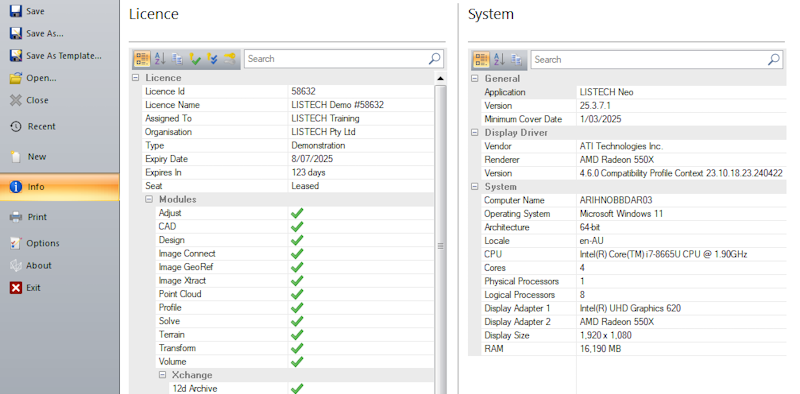Image resolution: width=800 pixels, height=394 pixels.
Task: Click the red Exit icon
Action: pos(16,288)
